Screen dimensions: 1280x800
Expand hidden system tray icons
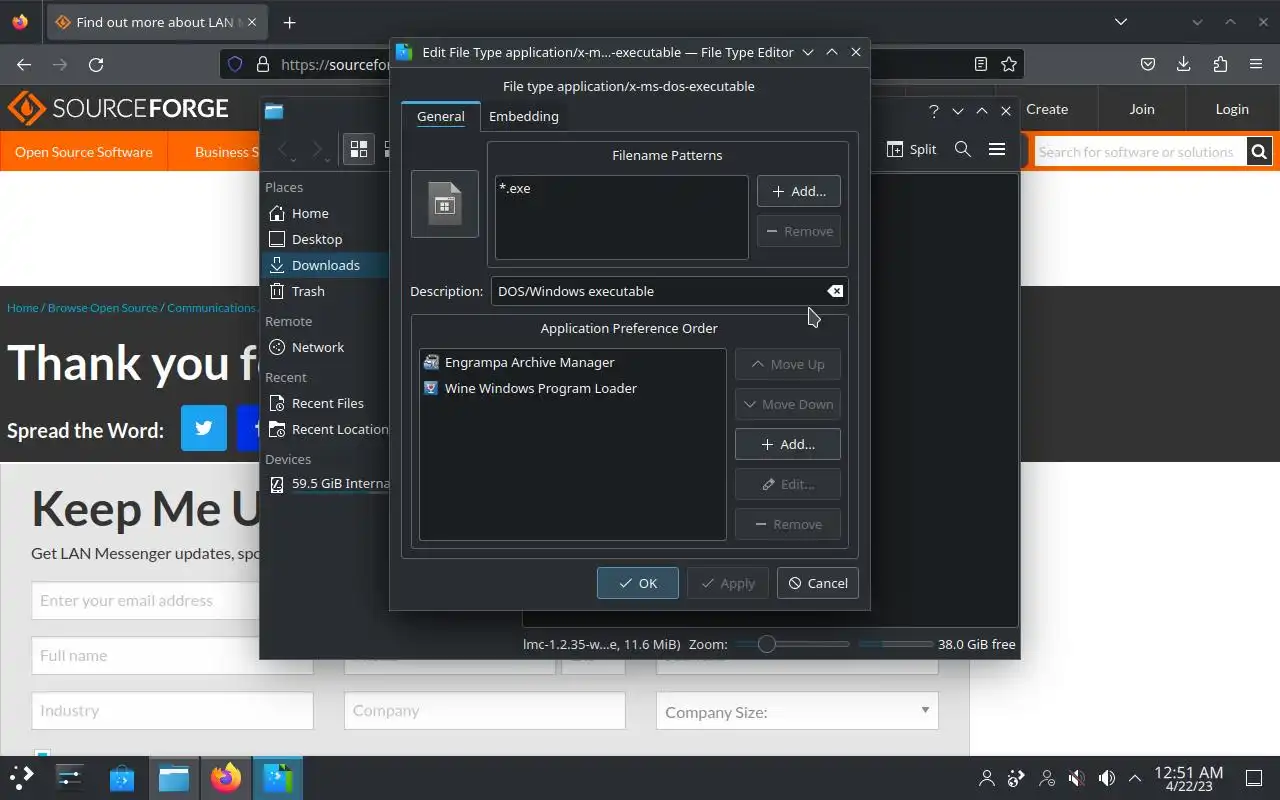tap(1135, 778)
